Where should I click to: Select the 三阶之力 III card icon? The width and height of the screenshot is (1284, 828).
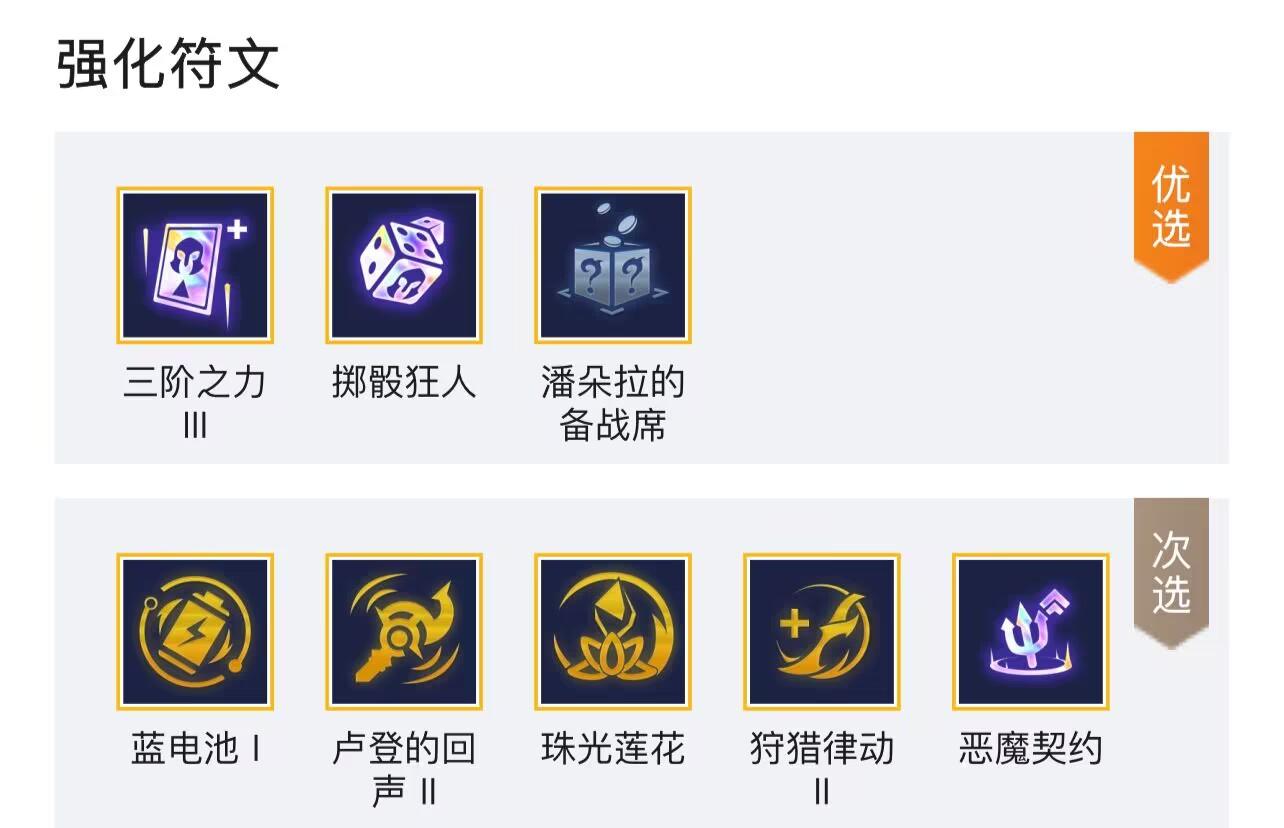click(x=195, y=265)
